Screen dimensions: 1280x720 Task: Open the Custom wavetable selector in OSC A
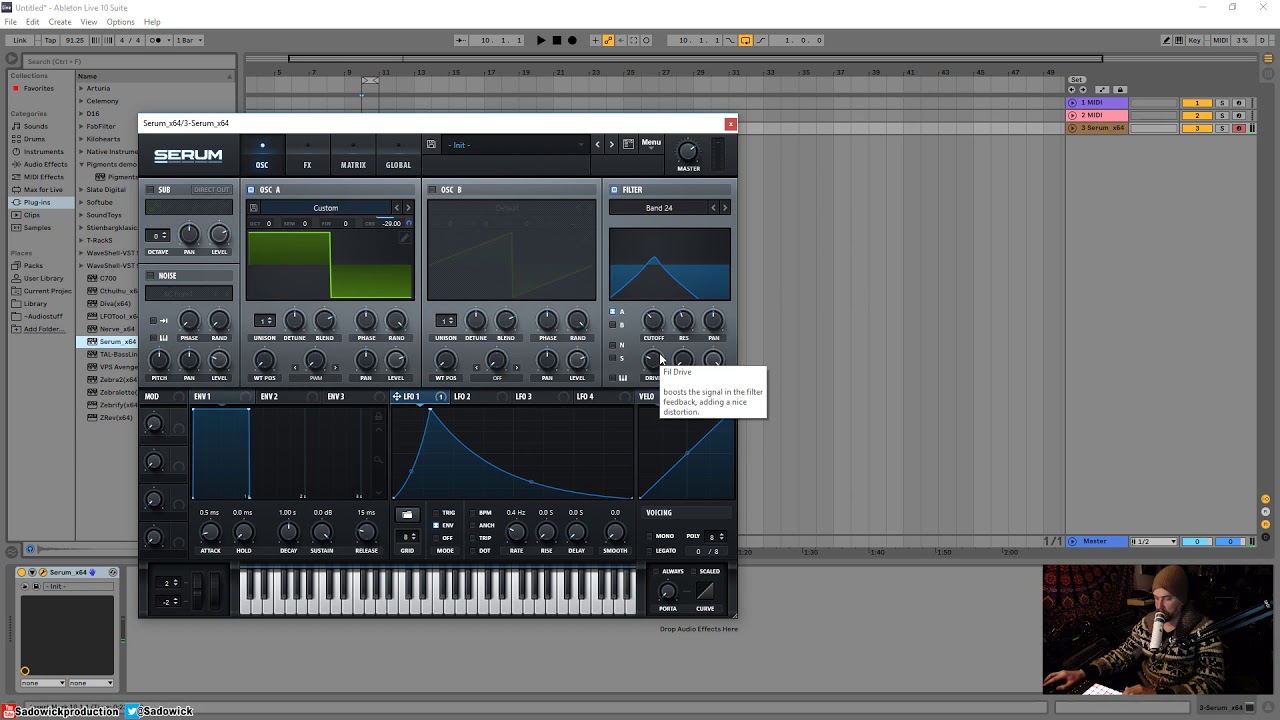tap(326, 208)
